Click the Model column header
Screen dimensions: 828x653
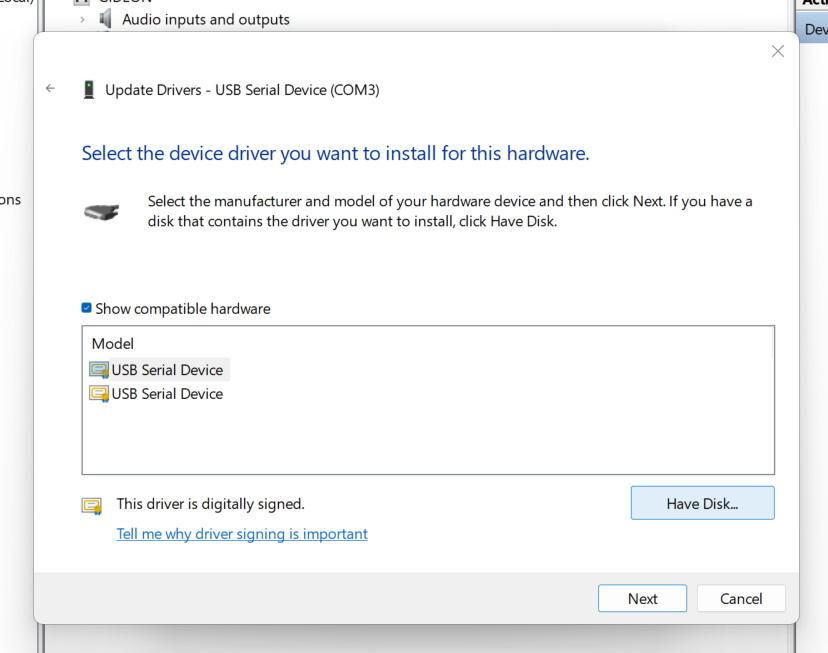[x=113, y=344]
